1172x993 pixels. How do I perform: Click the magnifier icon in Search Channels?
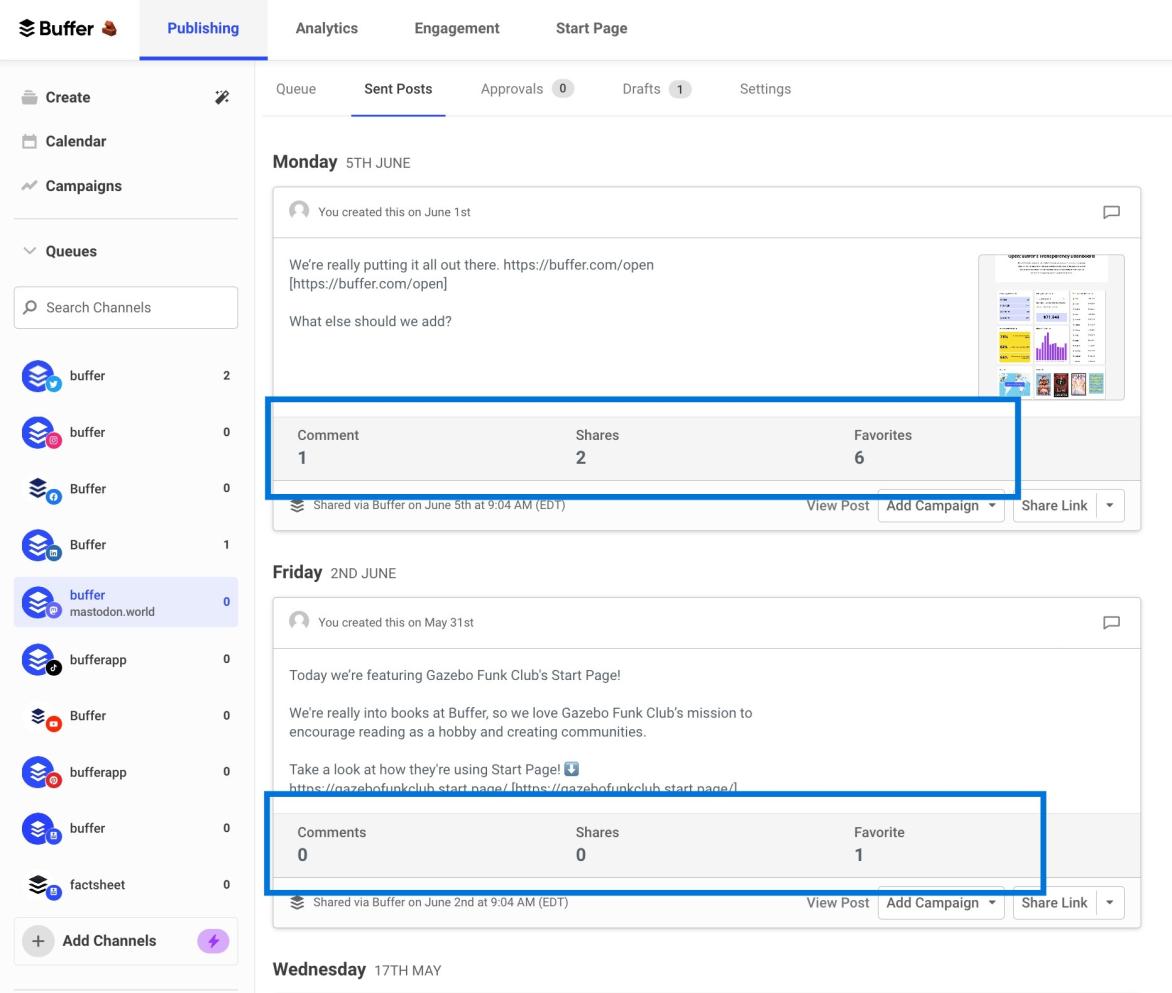30,307
